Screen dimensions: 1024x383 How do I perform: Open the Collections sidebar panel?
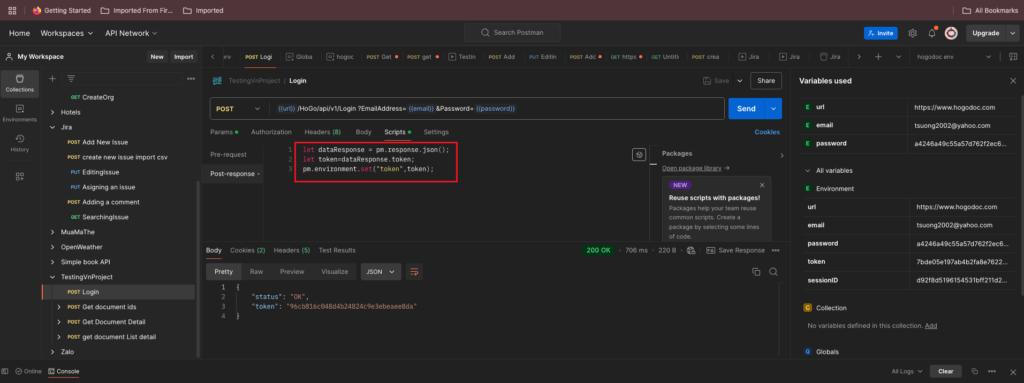tap(20, 84)
